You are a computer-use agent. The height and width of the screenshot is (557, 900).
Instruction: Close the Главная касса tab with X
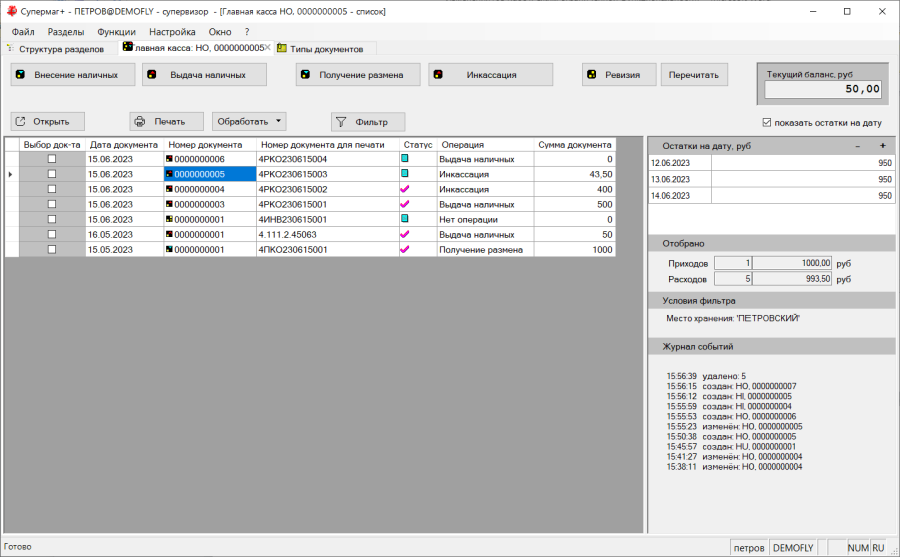coord(268,48)
